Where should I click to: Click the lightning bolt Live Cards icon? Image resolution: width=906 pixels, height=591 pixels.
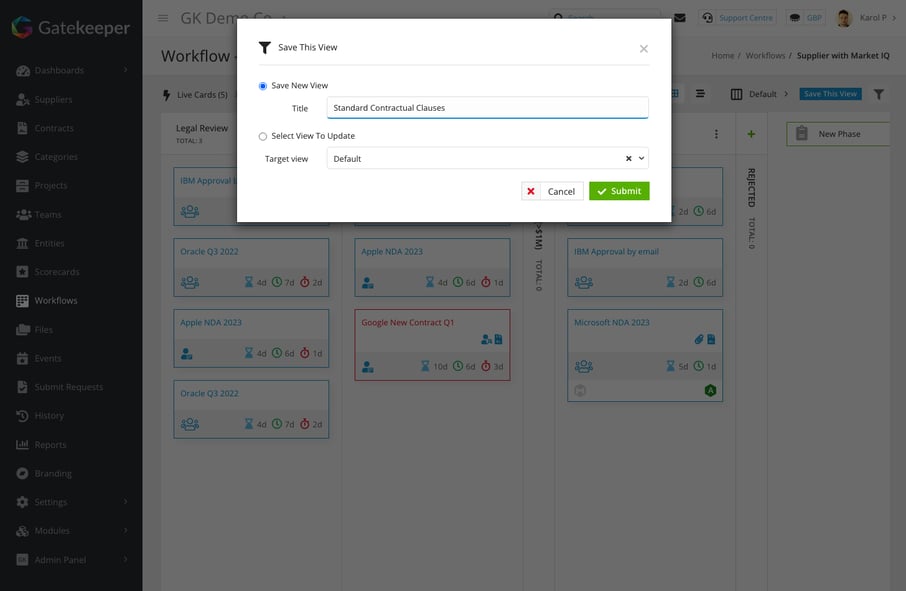click(165, 94)
